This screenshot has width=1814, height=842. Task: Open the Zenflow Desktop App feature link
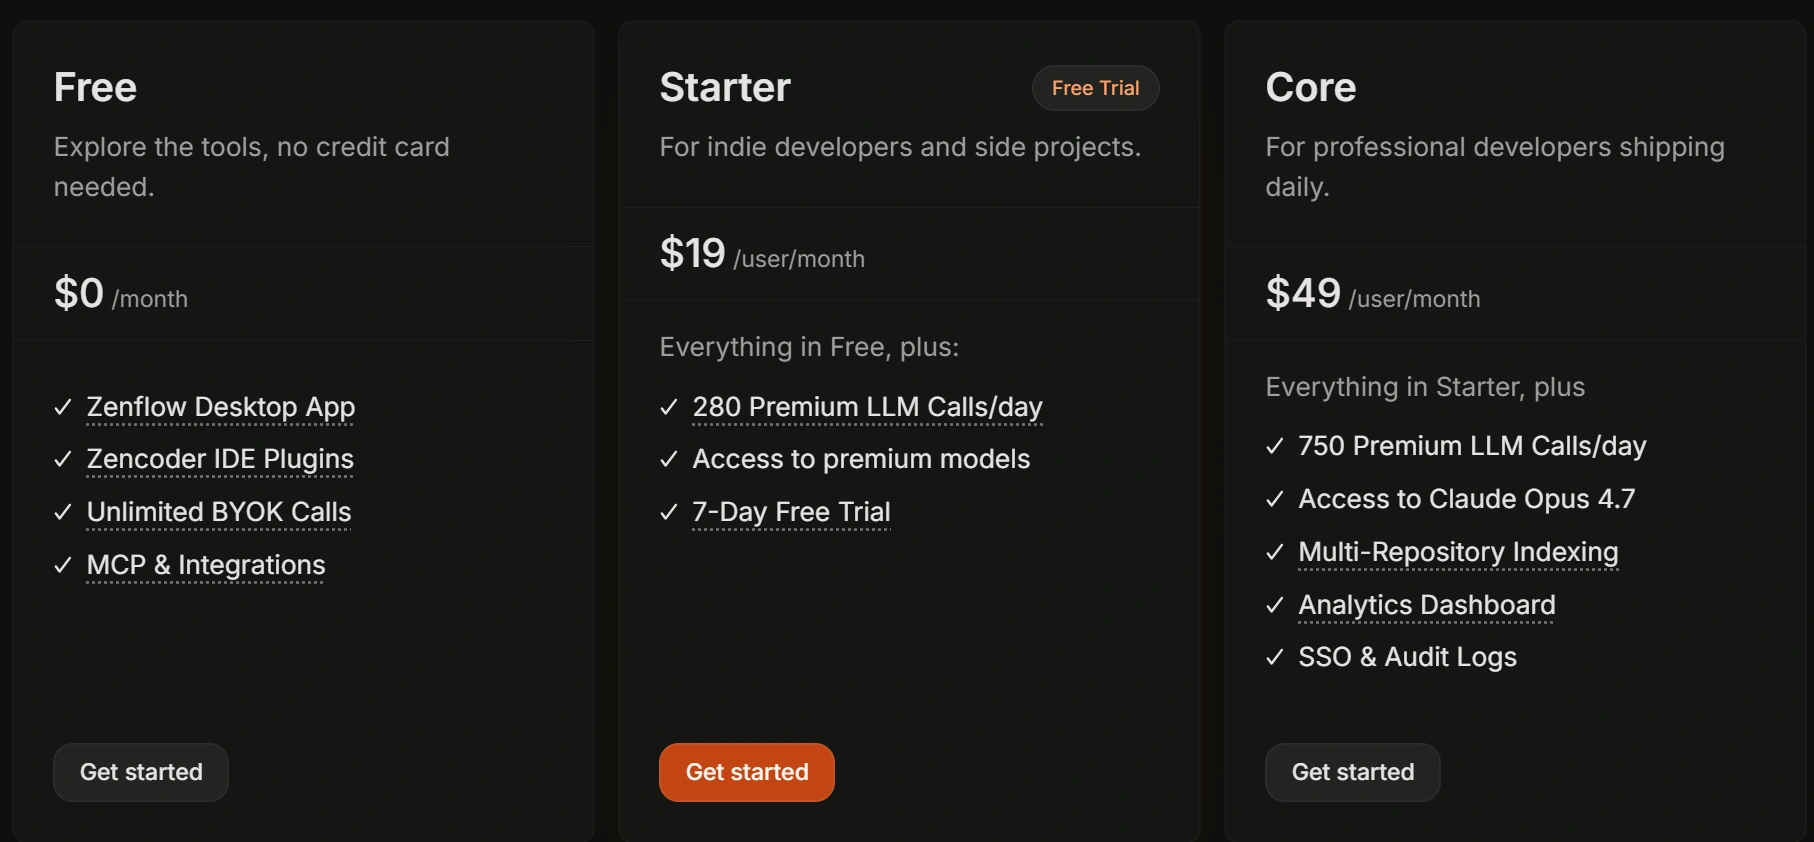(221, 407)
